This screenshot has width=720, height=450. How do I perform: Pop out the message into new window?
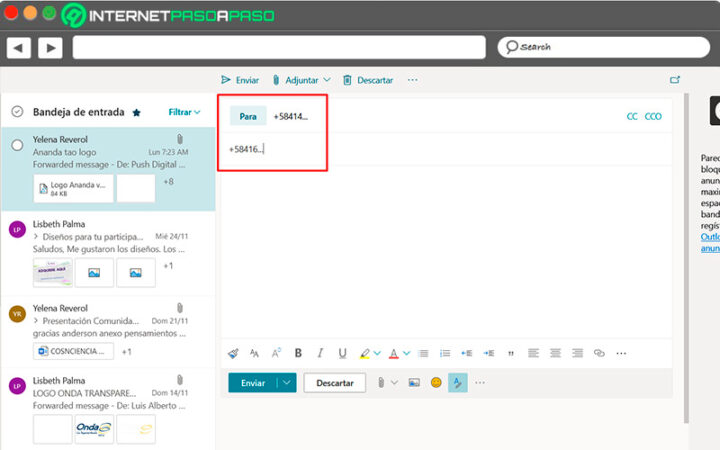675,80
